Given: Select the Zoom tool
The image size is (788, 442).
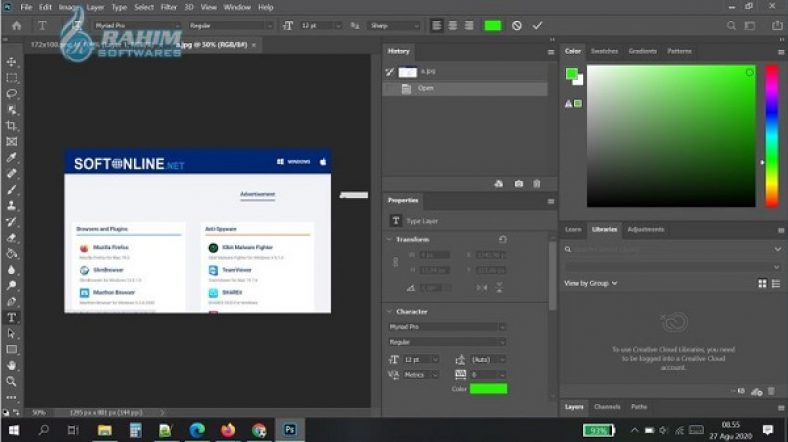Looking at the screenshot, I should (12, 381).
